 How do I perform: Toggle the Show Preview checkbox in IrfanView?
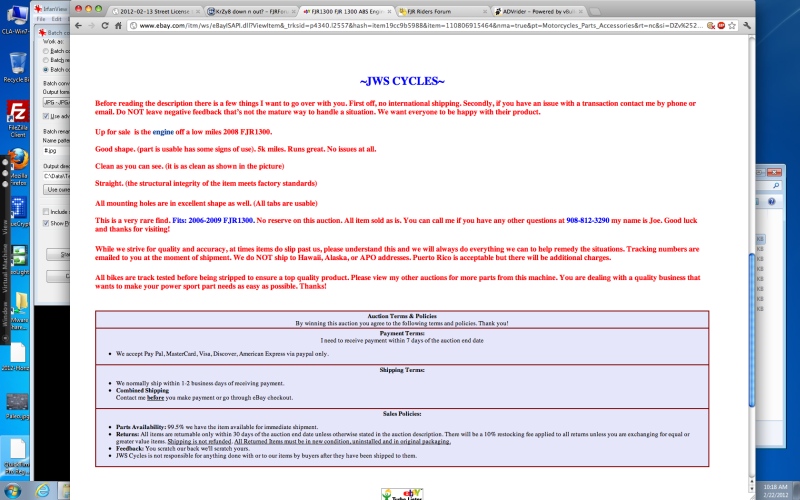coord(46,223)
